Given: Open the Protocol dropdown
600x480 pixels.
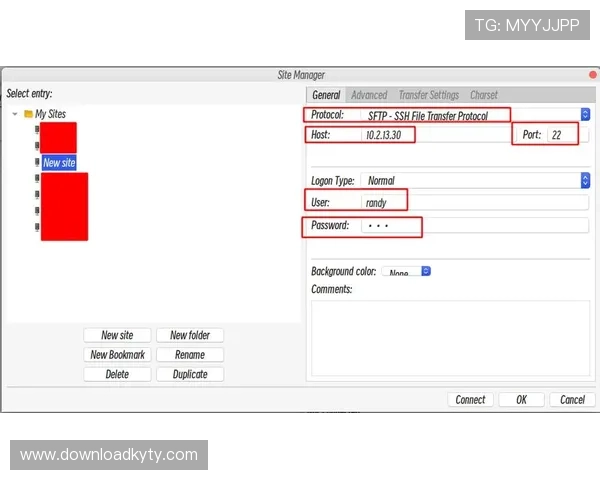Looking at the screenshot, I should (585, 114).
